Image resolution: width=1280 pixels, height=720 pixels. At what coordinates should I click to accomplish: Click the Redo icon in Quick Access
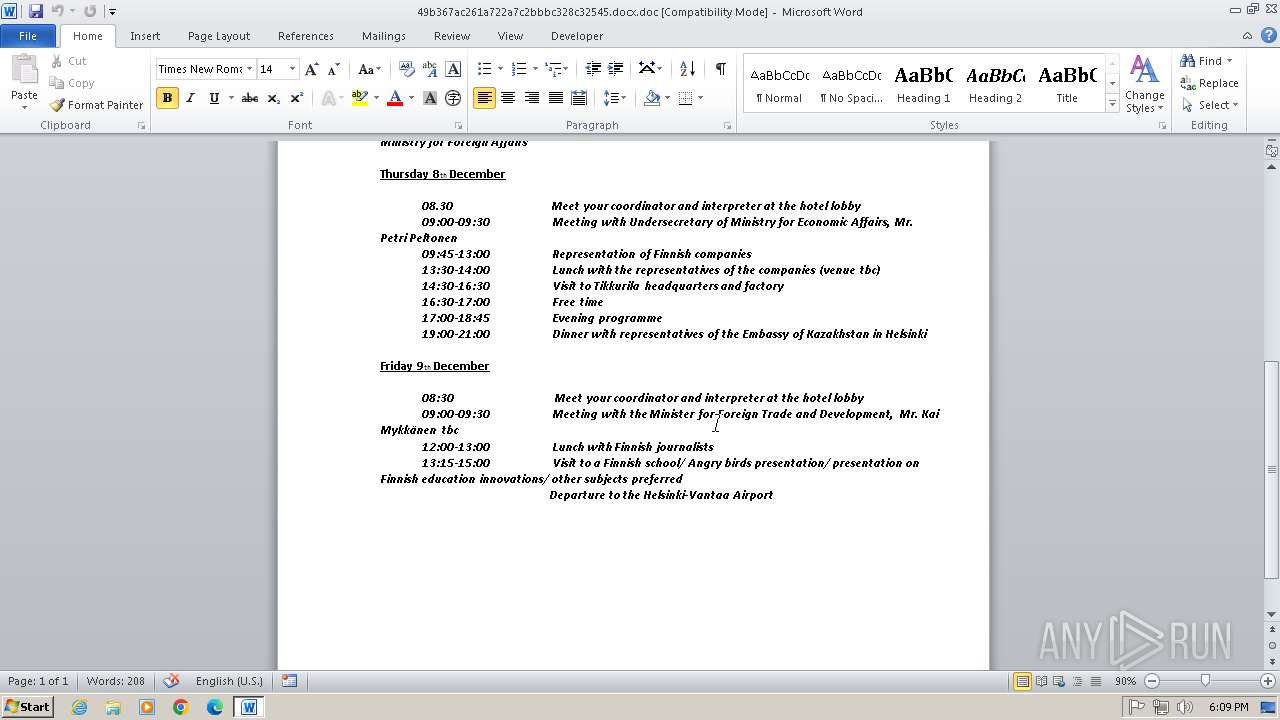(x=90, y=11)
